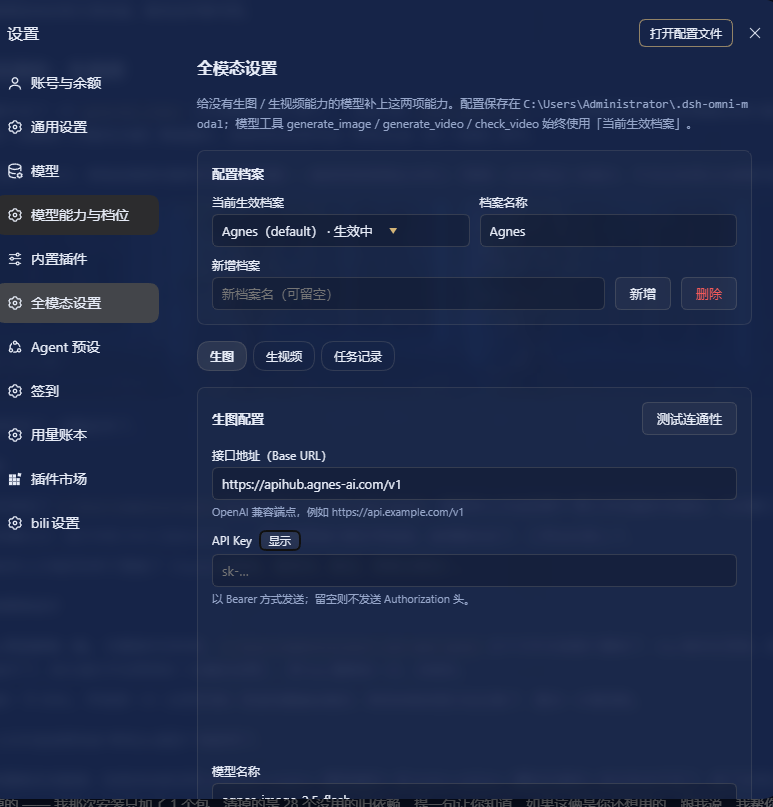The height and width of the screenshot is (807, 773).
Task: Open the 插件市场 page
Action: tap(79, 479)
